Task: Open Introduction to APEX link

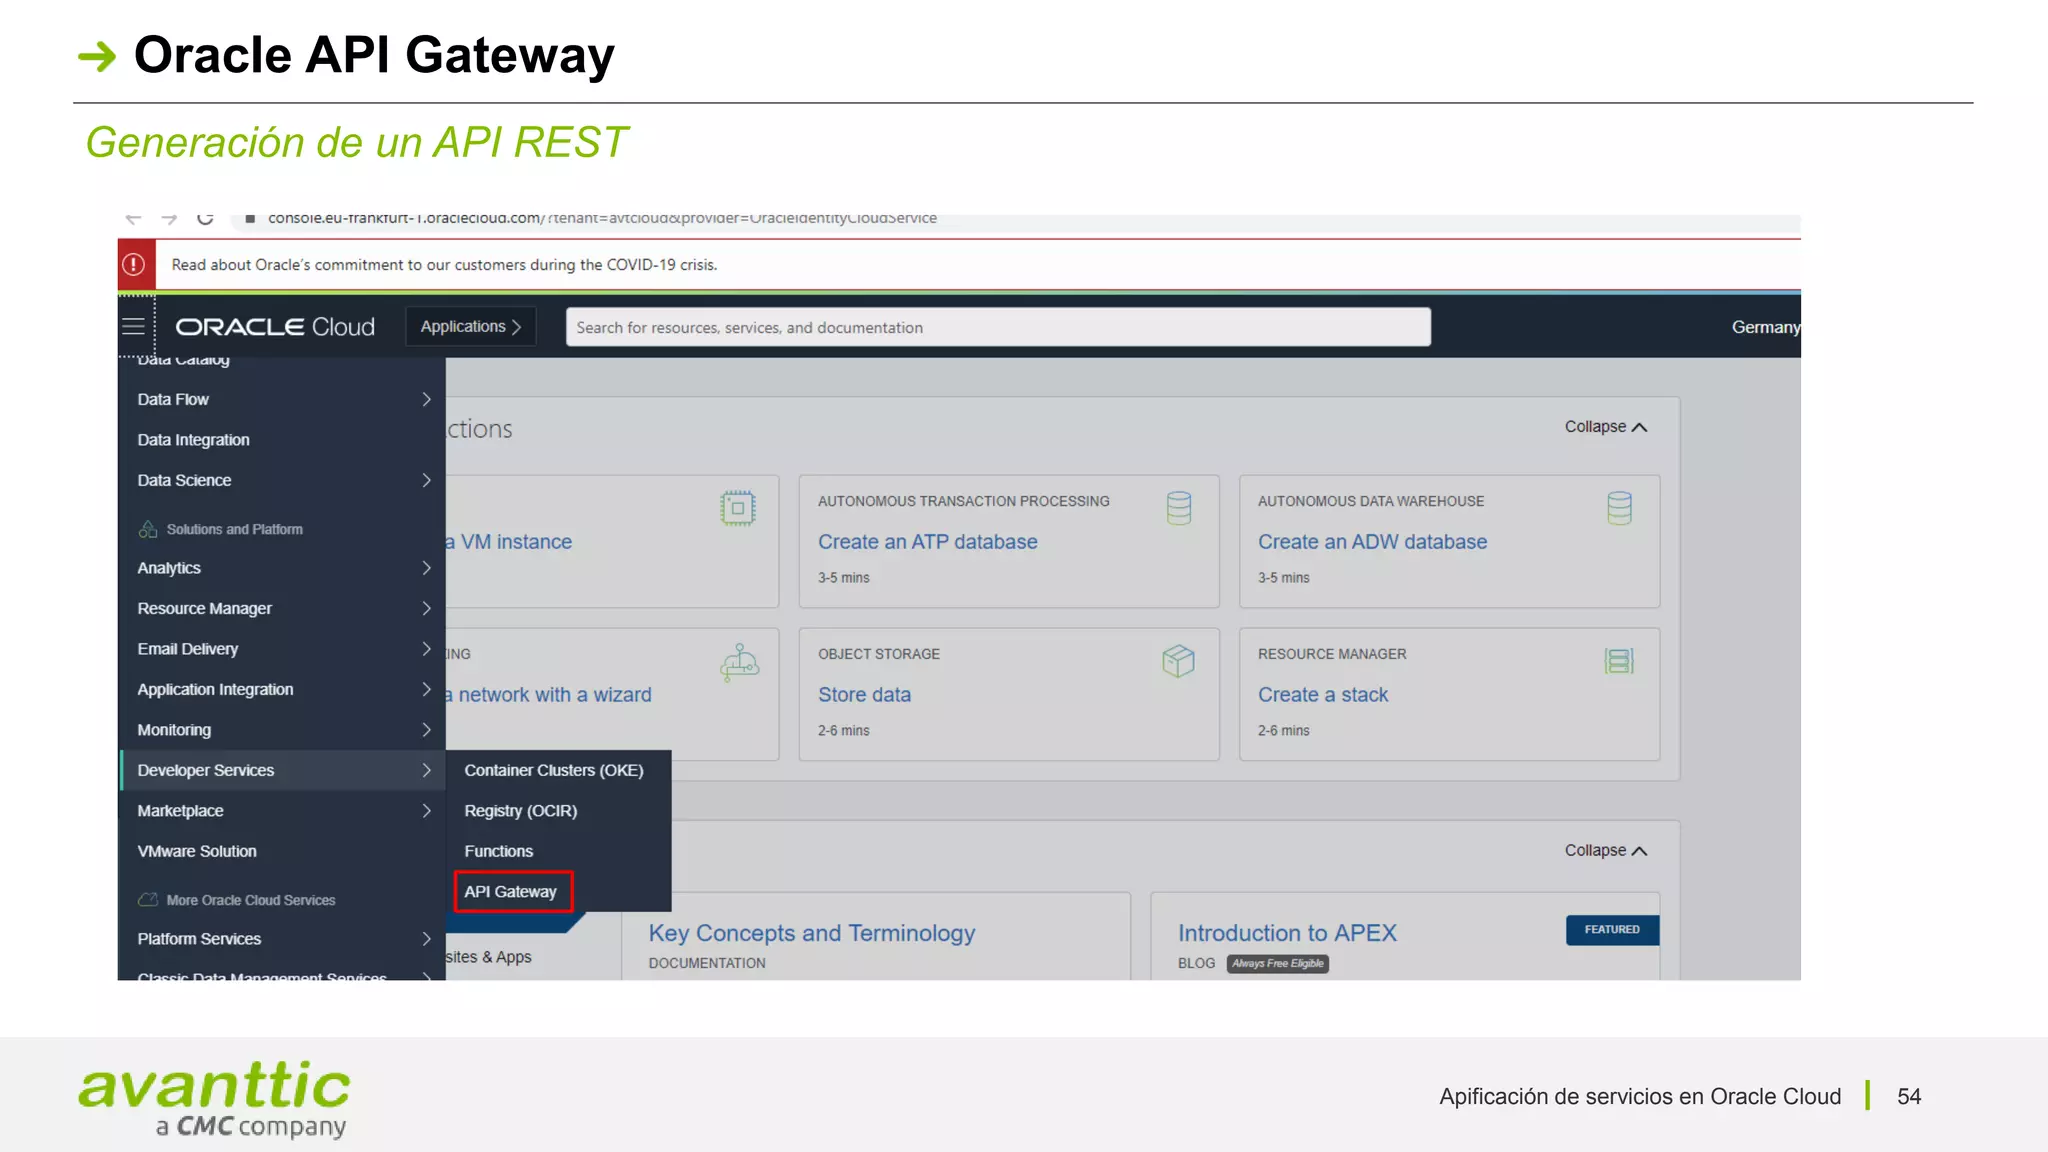Action: click(x=1286, y=933)
